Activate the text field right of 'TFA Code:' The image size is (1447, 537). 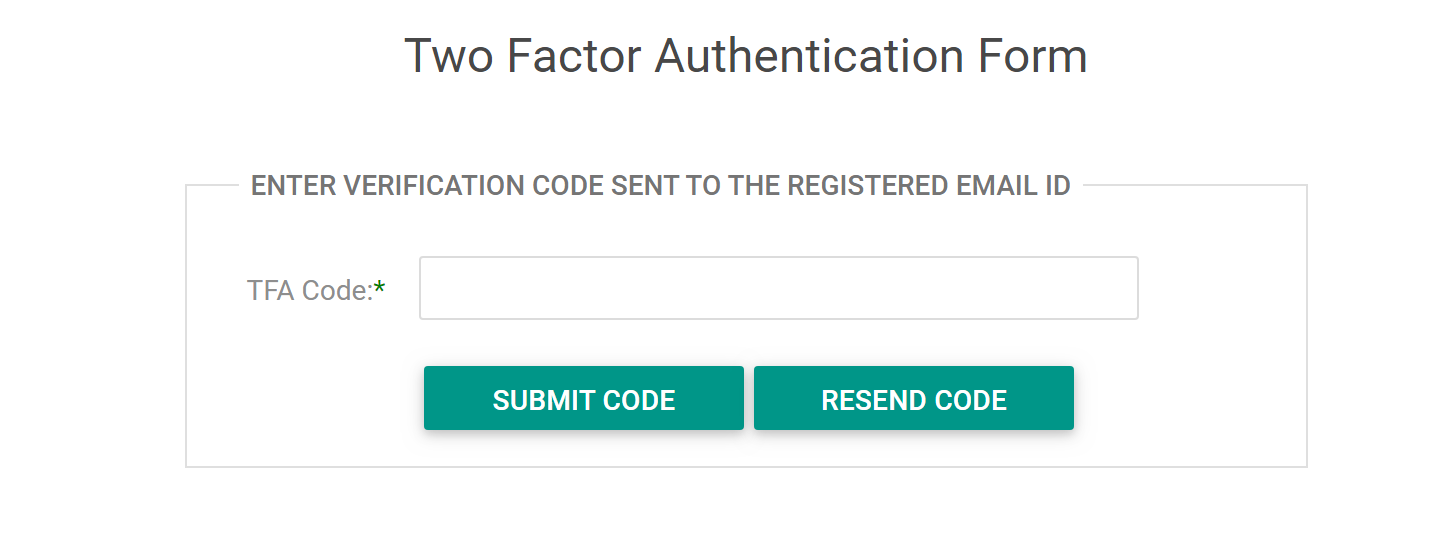tap(778, 288)
